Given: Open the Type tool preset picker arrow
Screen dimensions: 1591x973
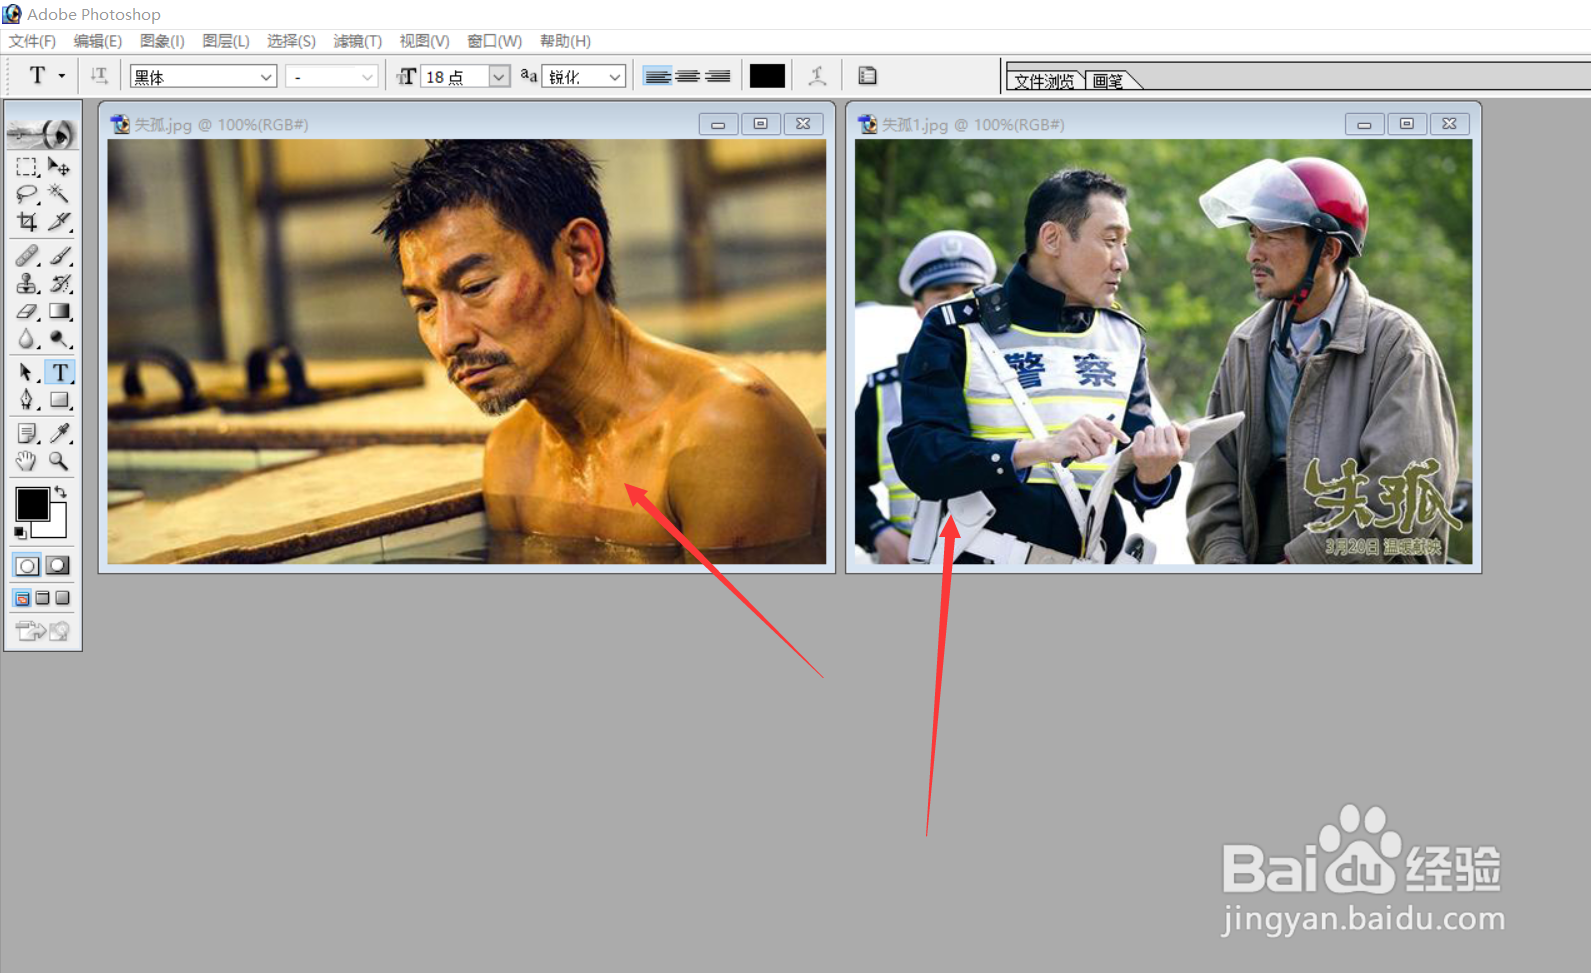Looking at the screenshot, I should pos(61,76).
